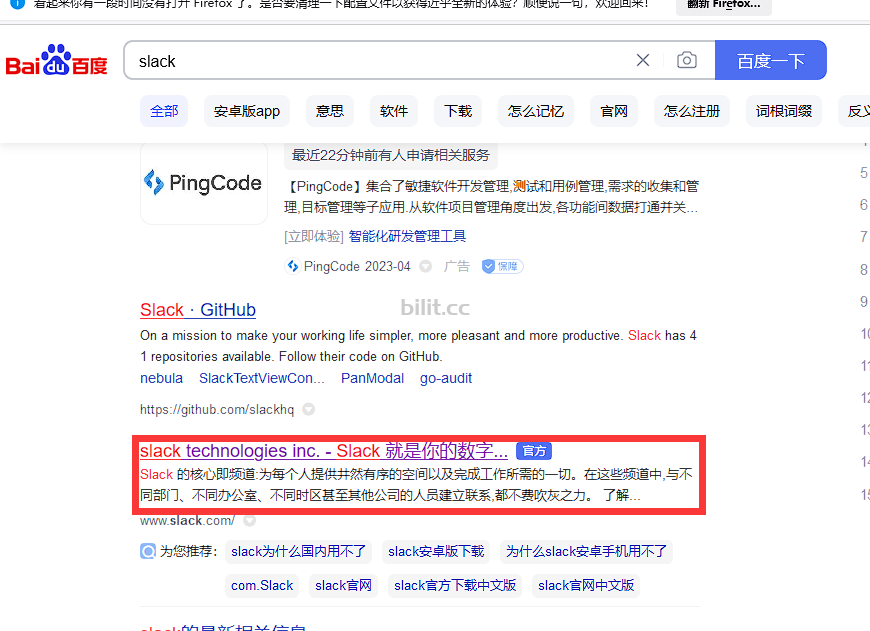The height and width of the screenshot is (631, 870).
Task: Open camera image search
Action: coord(687,60)
